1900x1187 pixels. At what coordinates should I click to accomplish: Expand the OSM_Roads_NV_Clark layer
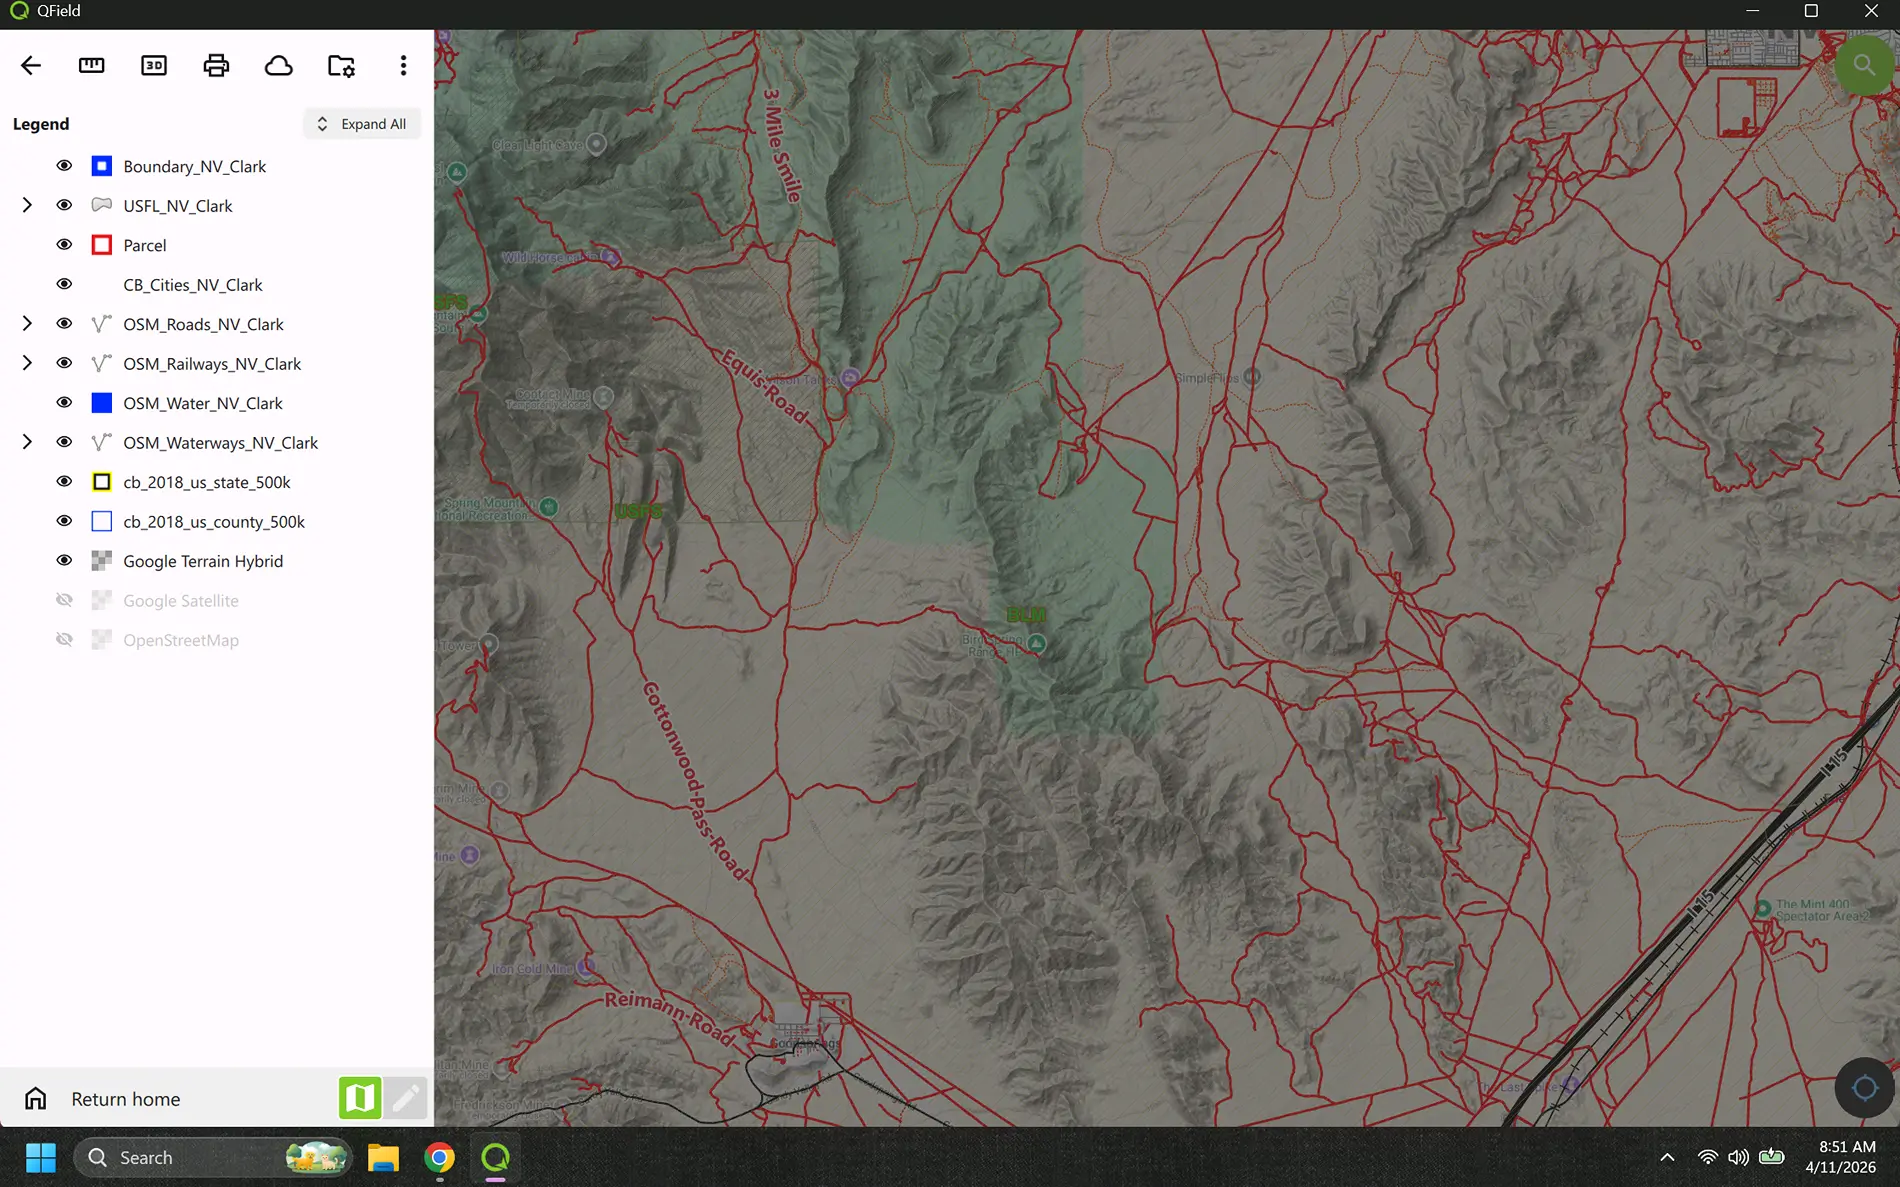pos(27,324)
